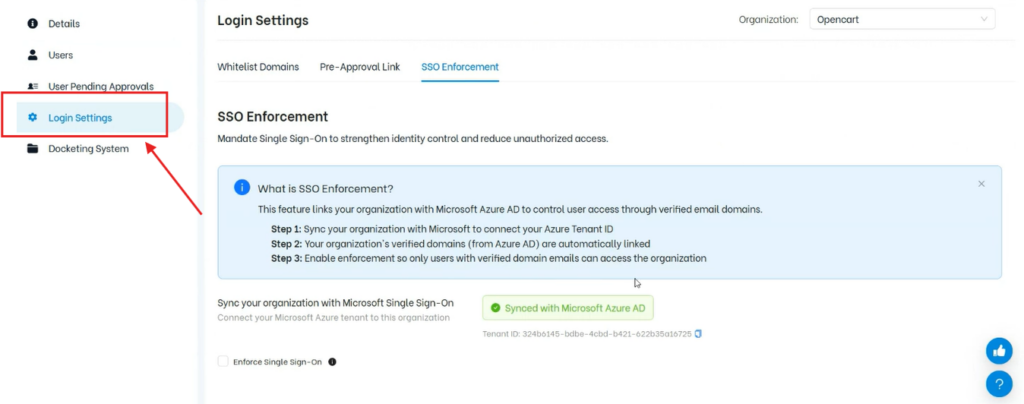Dismiss the What is SSO Enforcement banner
The height and width of the screenshot is (404, 1024).
(981, 184)
